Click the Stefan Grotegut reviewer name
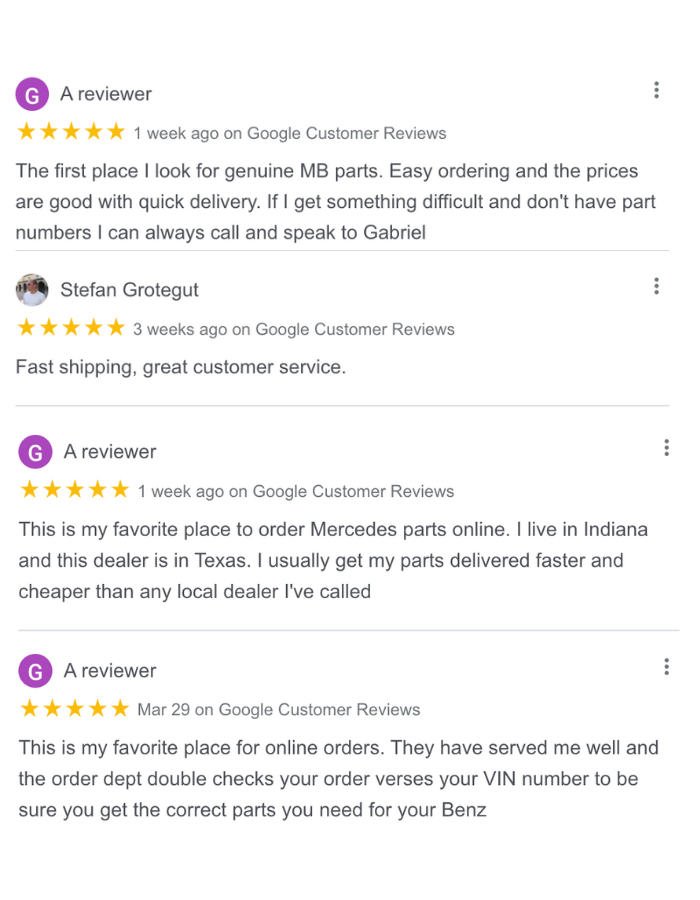This screenshot has width=700, height=900. pyautogui.click(x=129, y=290)
